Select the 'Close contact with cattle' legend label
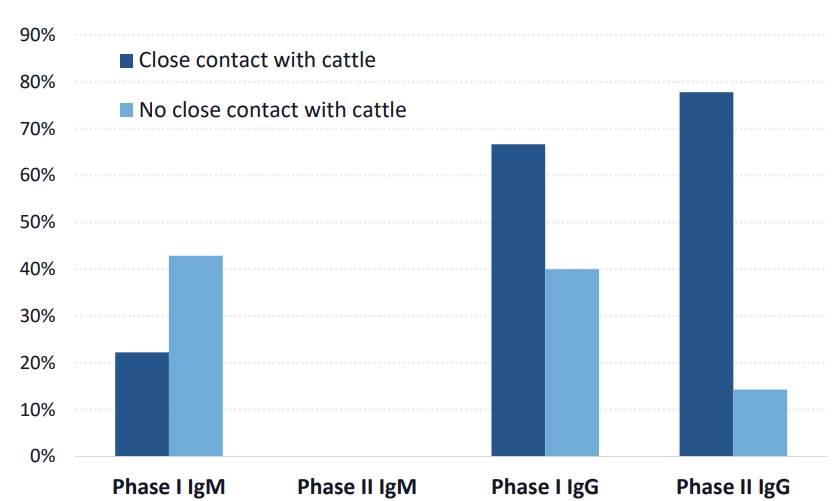 click(257, 60)
